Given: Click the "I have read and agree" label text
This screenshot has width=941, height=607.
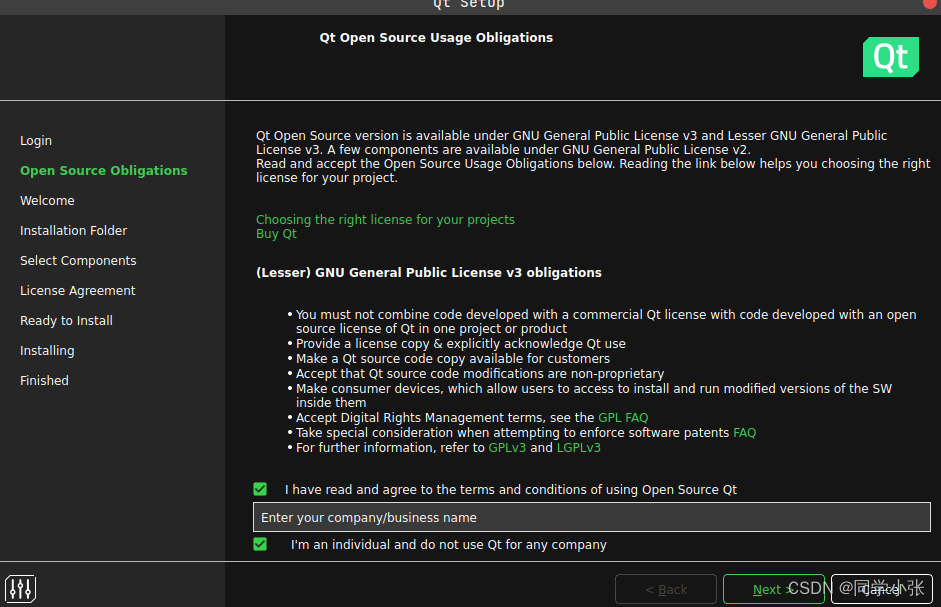Looking at the screenshot, I should pos(511,490).
